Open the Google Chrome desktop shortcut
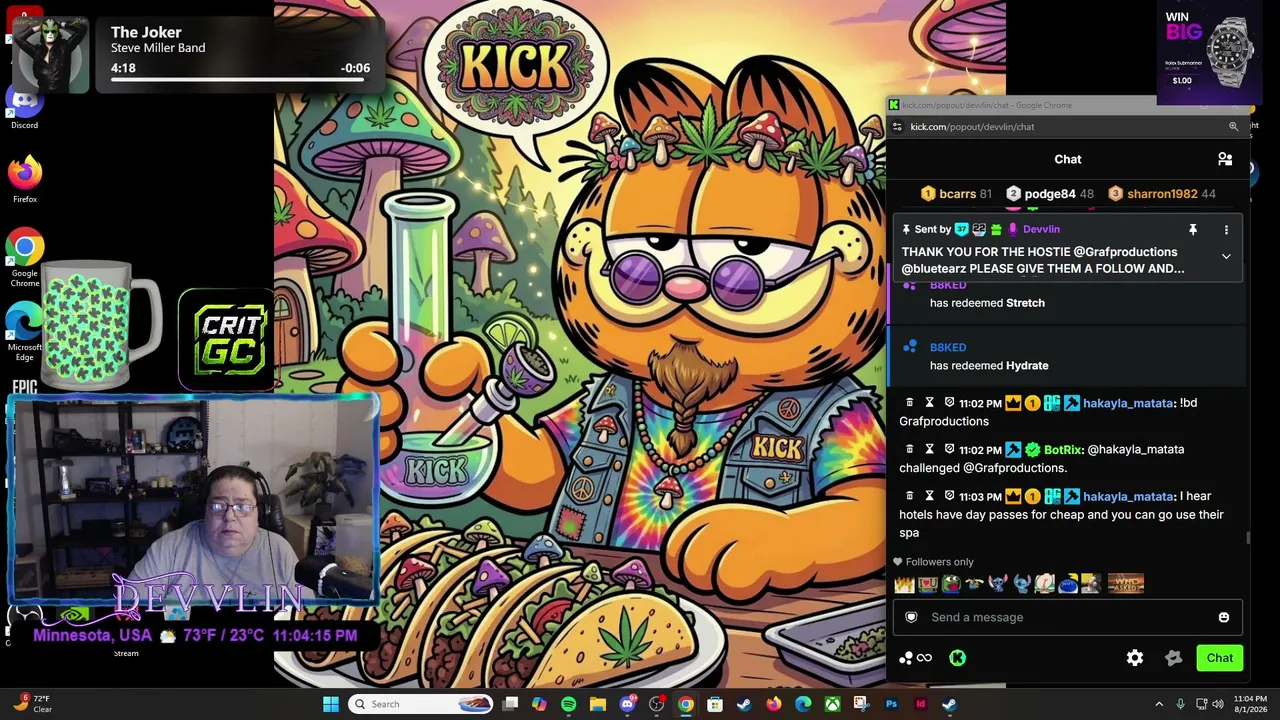Screen dimensions: 1280x720 (25, 258)
